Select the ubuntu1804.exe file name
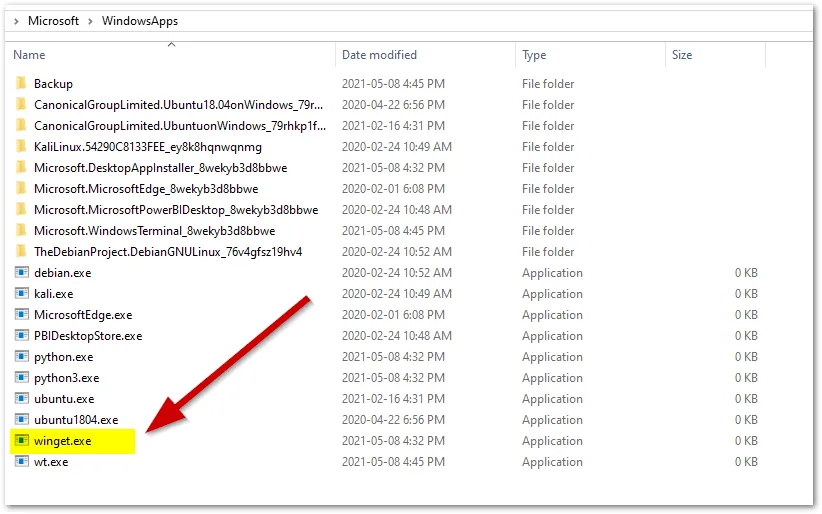This screenshot has height=514, width=822. point(76,420)
